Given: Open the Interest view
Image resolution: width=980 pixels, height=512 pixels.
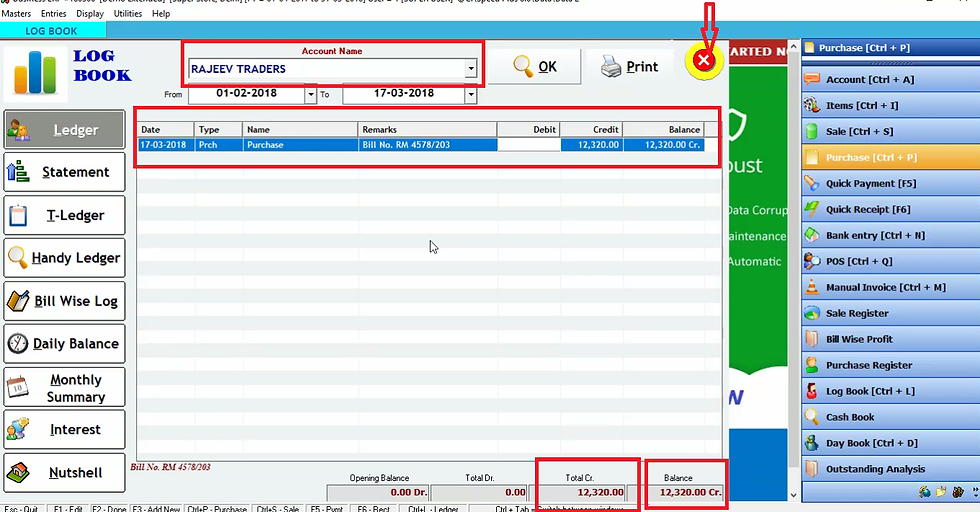Looking at the screenshot, I should point(64,429).
